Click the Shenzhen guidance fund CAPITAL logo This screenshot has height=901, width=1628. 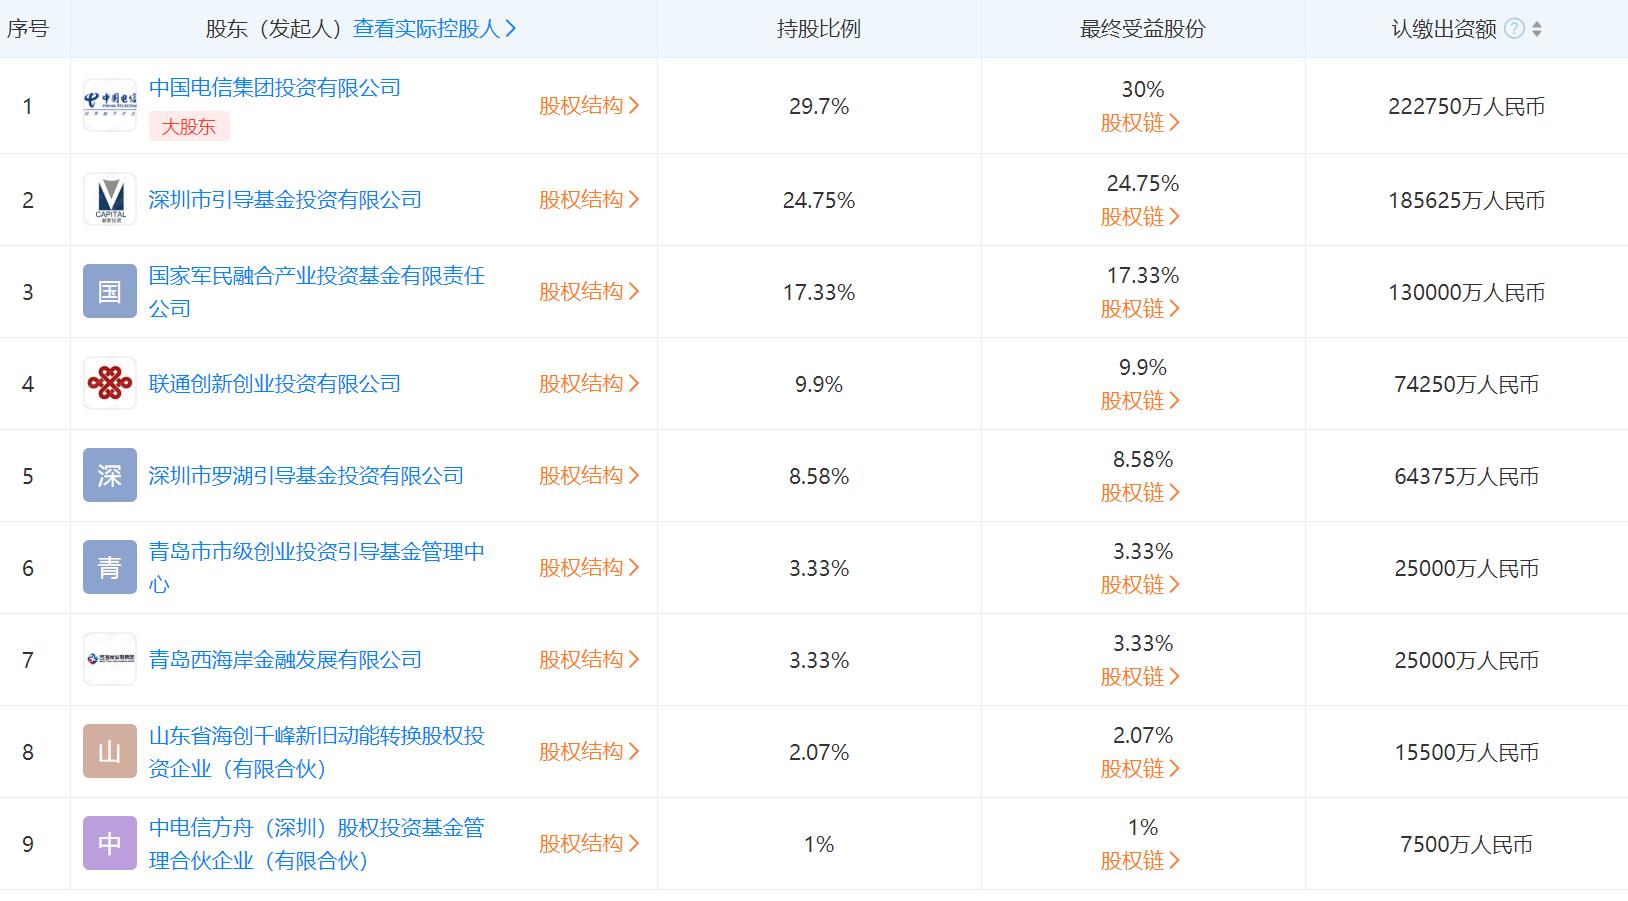[x=110, y=199]
